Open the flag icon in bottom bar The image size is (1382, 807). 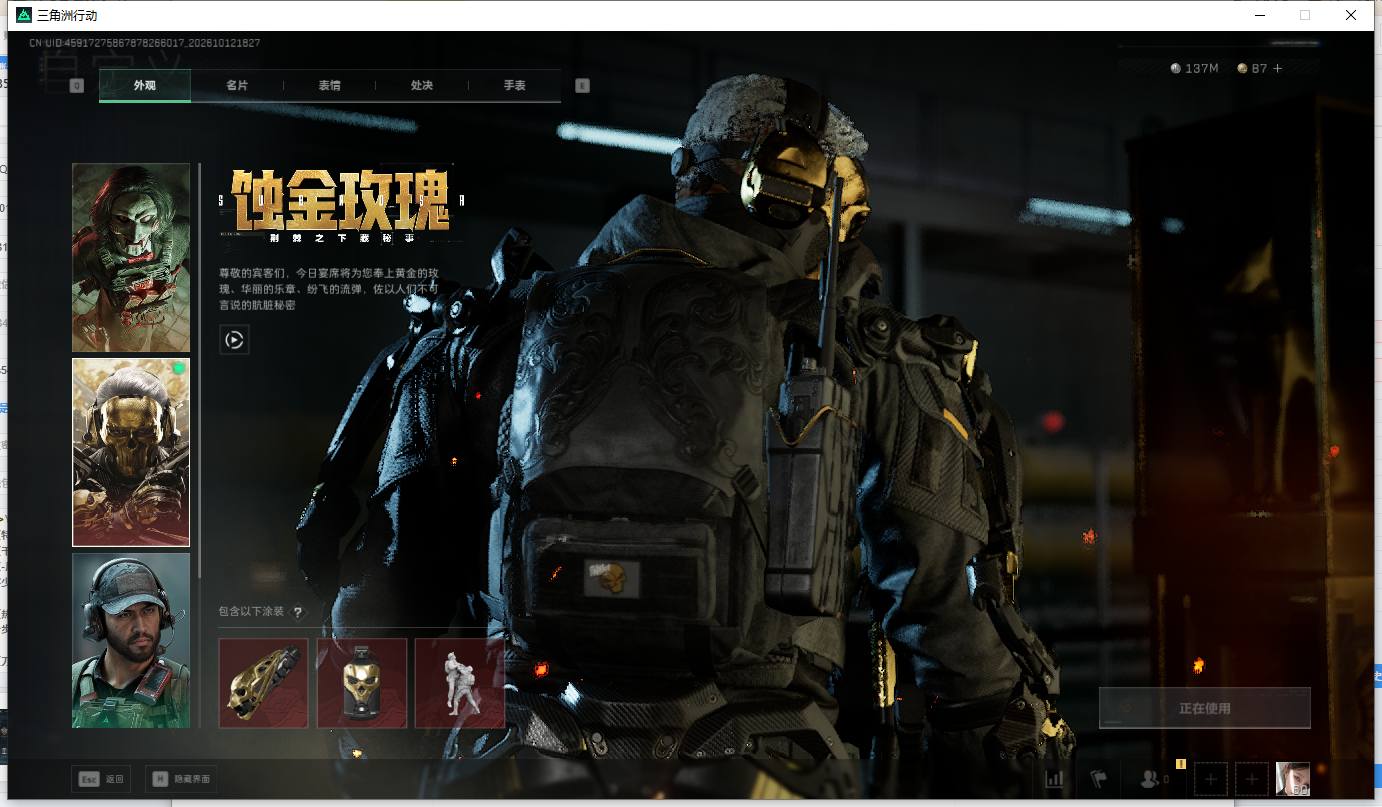[1098, 778]
